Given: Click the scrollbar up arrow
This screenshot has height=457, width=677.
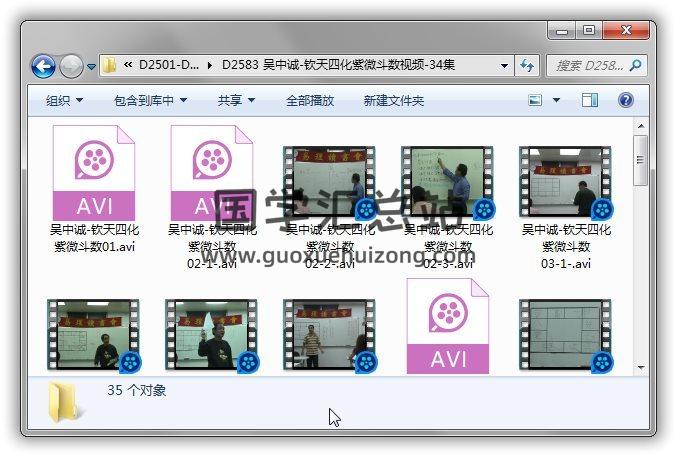Looking at the screenshot, I should [641, 126].
